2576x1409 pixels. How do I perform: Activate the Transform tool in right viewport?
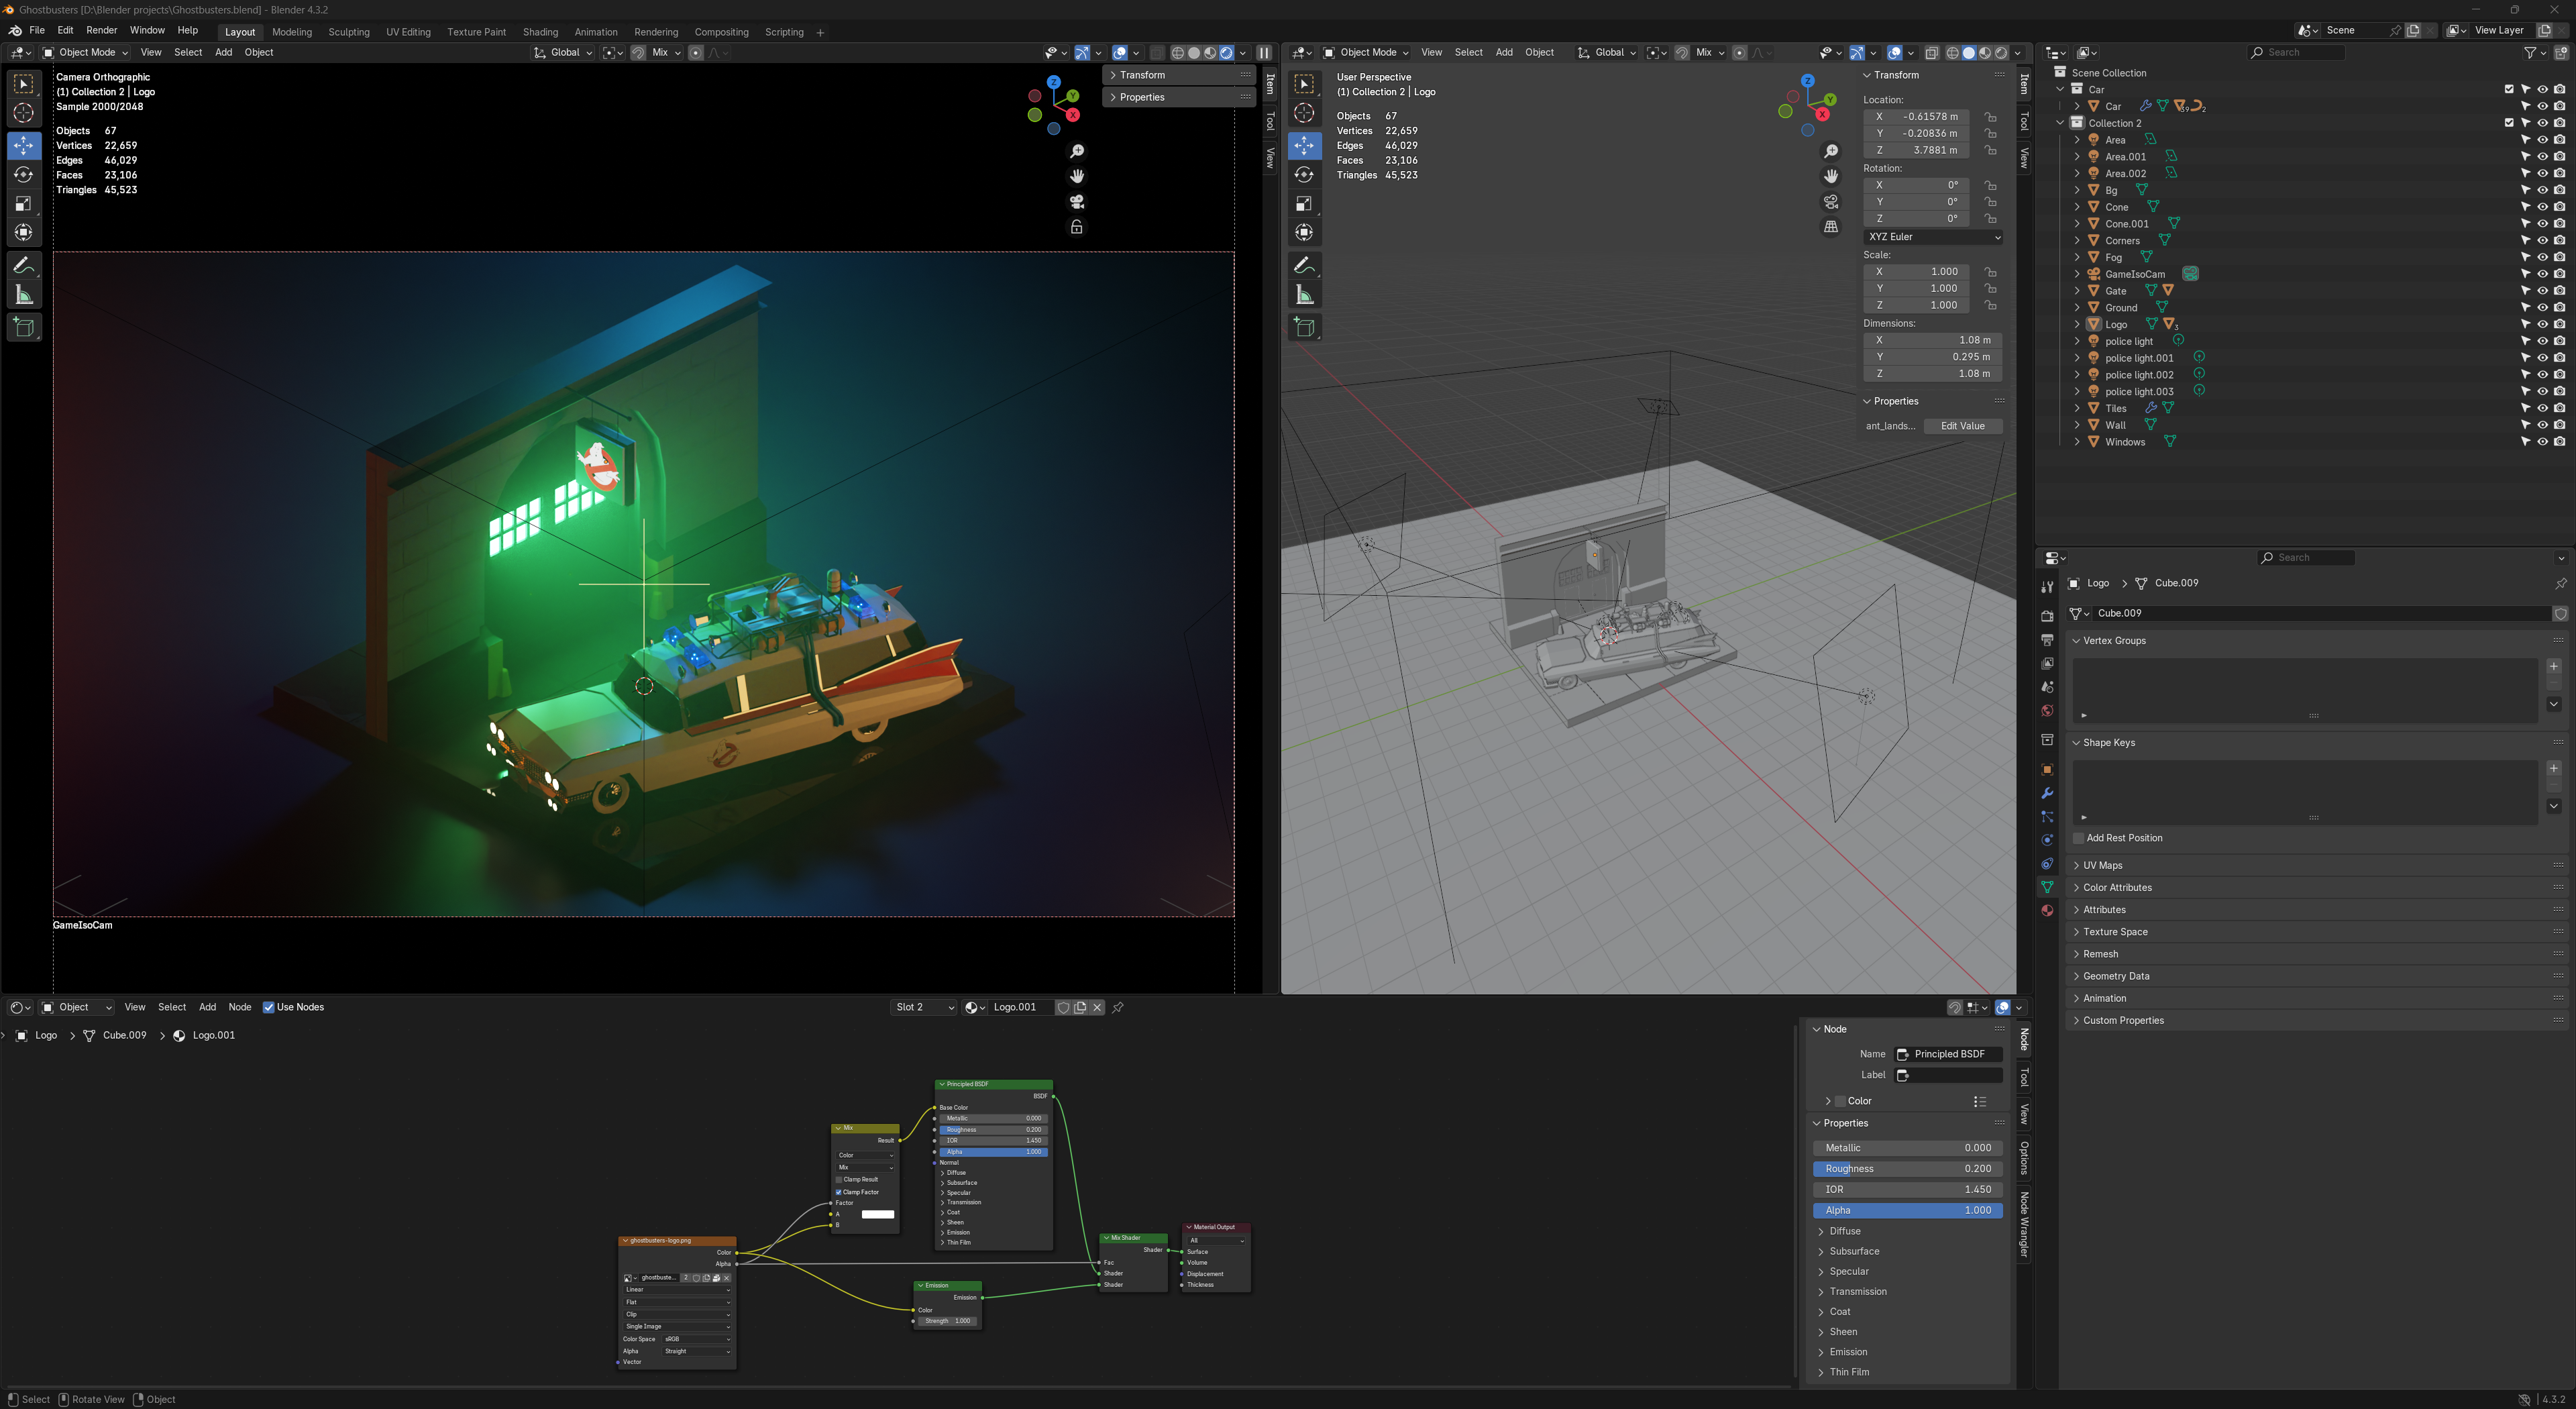point(1304,233)
